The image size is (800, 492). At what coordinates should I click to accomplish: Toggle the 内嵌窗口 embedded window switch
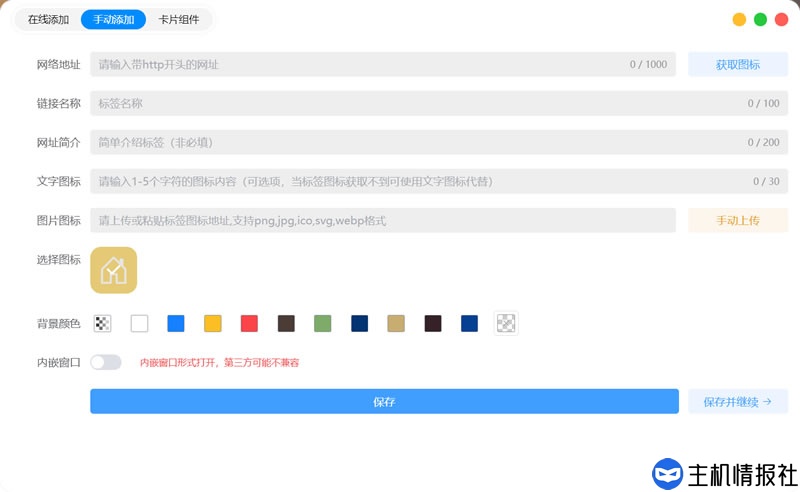106,362
